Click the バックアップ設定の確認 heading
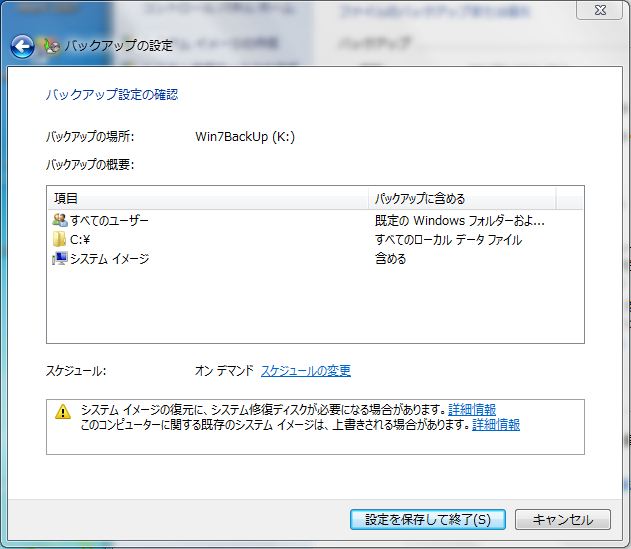The image size is (631, 549). (x=111, y=95)
